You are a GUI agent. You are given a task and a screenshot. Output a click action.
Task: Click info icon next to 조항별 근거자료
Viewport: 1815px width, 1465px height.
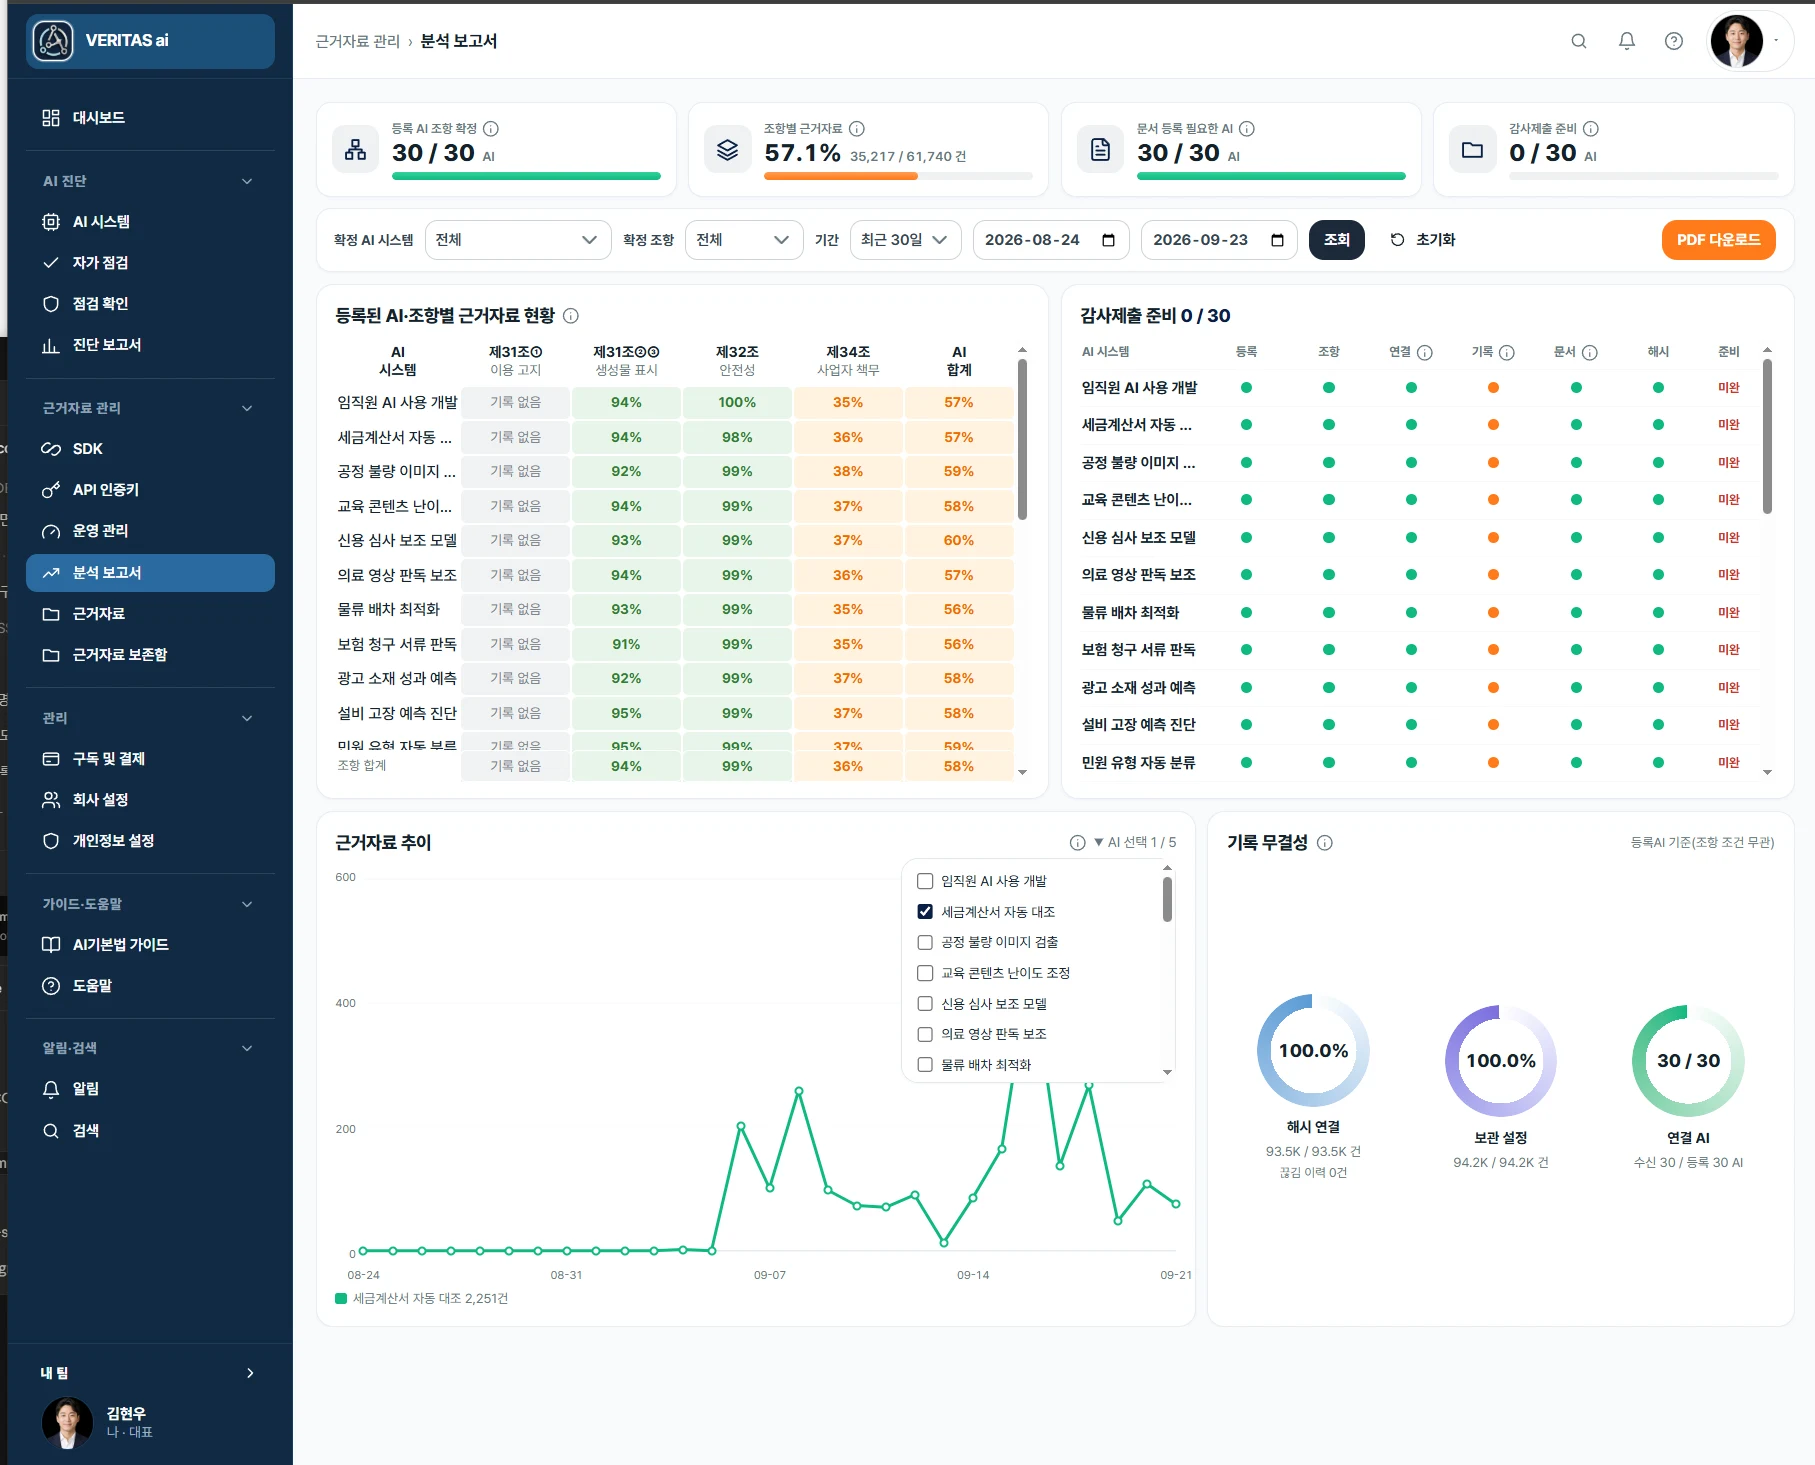pos(857,129)
